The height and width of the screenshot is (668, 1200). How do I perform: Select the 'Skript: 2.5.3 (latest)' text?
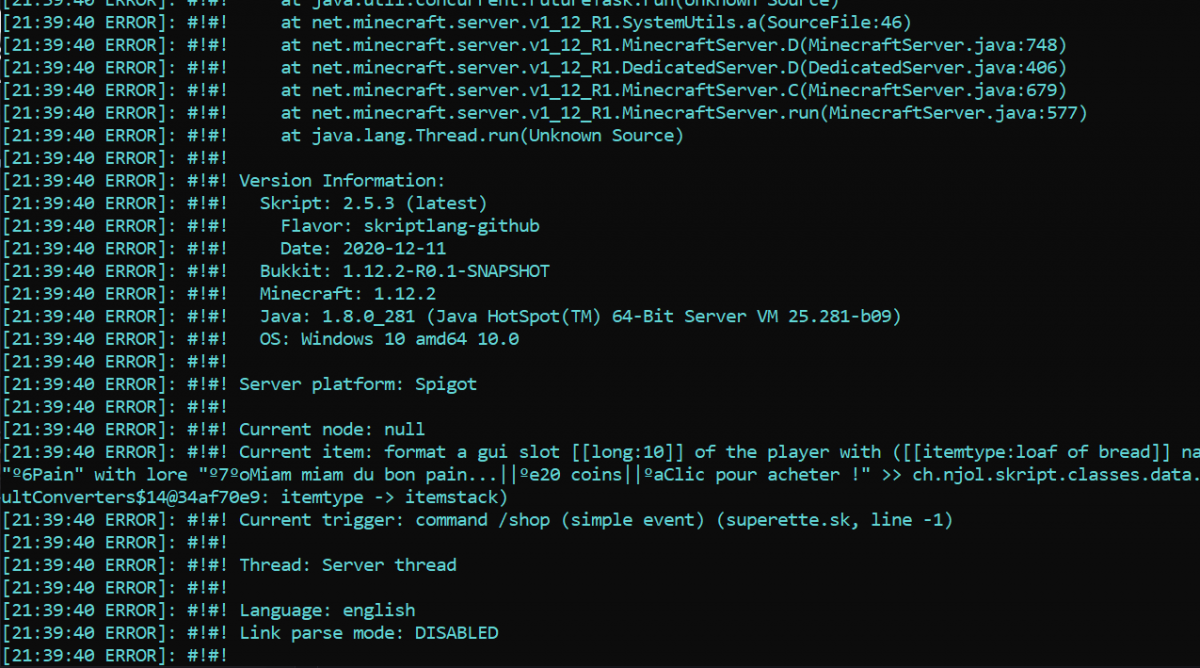(374, 203)
